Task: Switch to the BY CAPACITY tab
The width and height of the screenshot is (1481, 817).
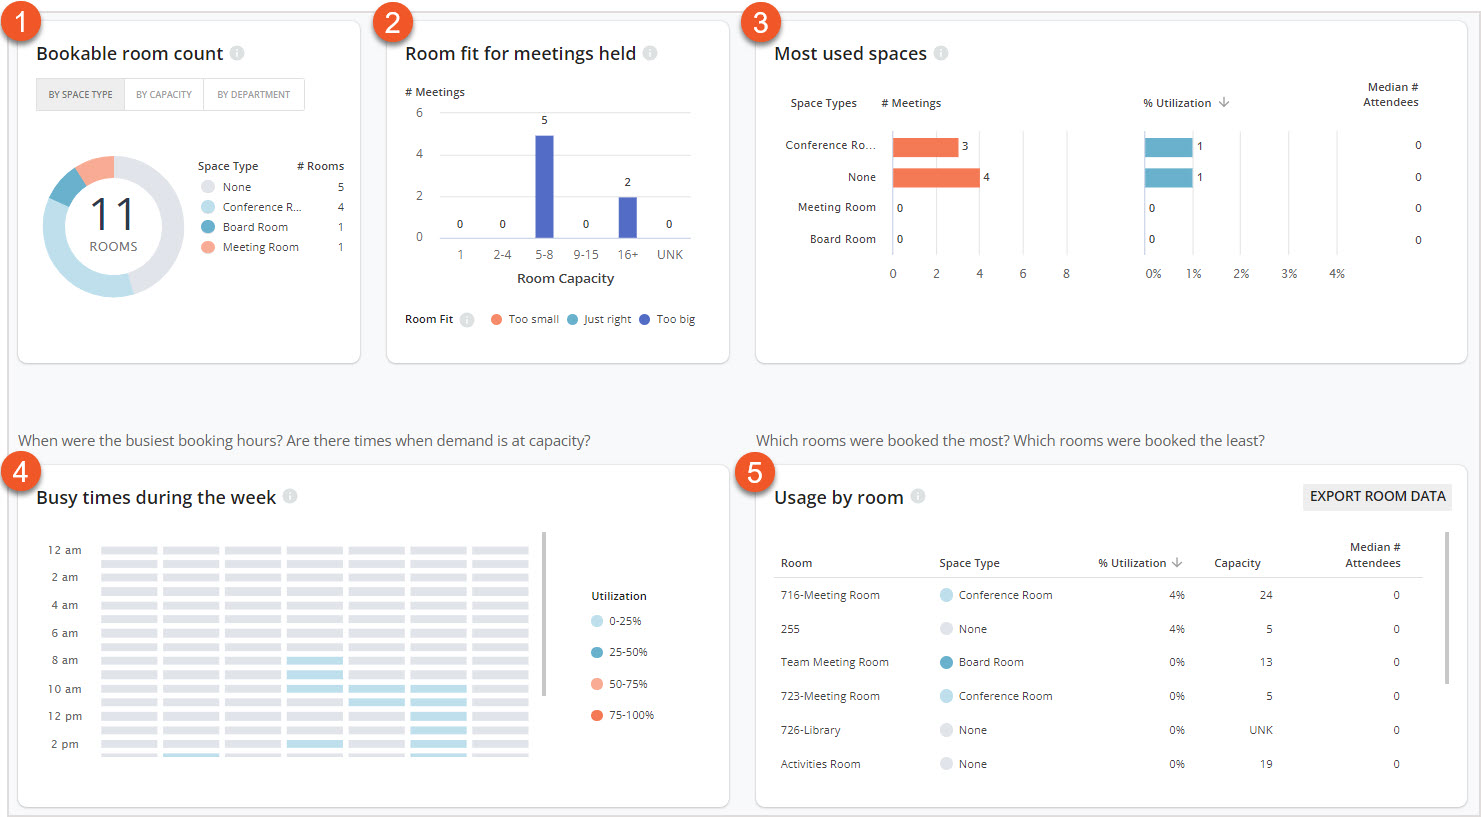Action: (163, 93)
